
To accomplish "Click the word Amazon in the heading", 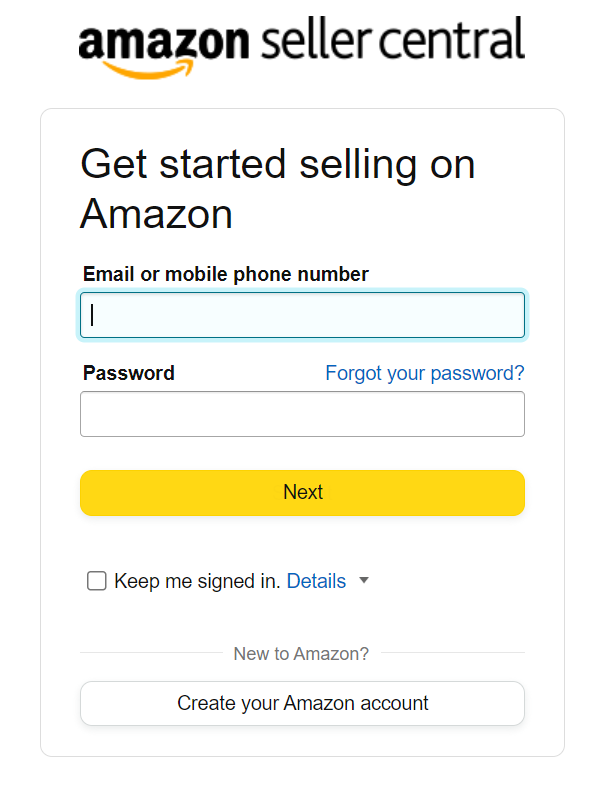I will pos(156,214).
